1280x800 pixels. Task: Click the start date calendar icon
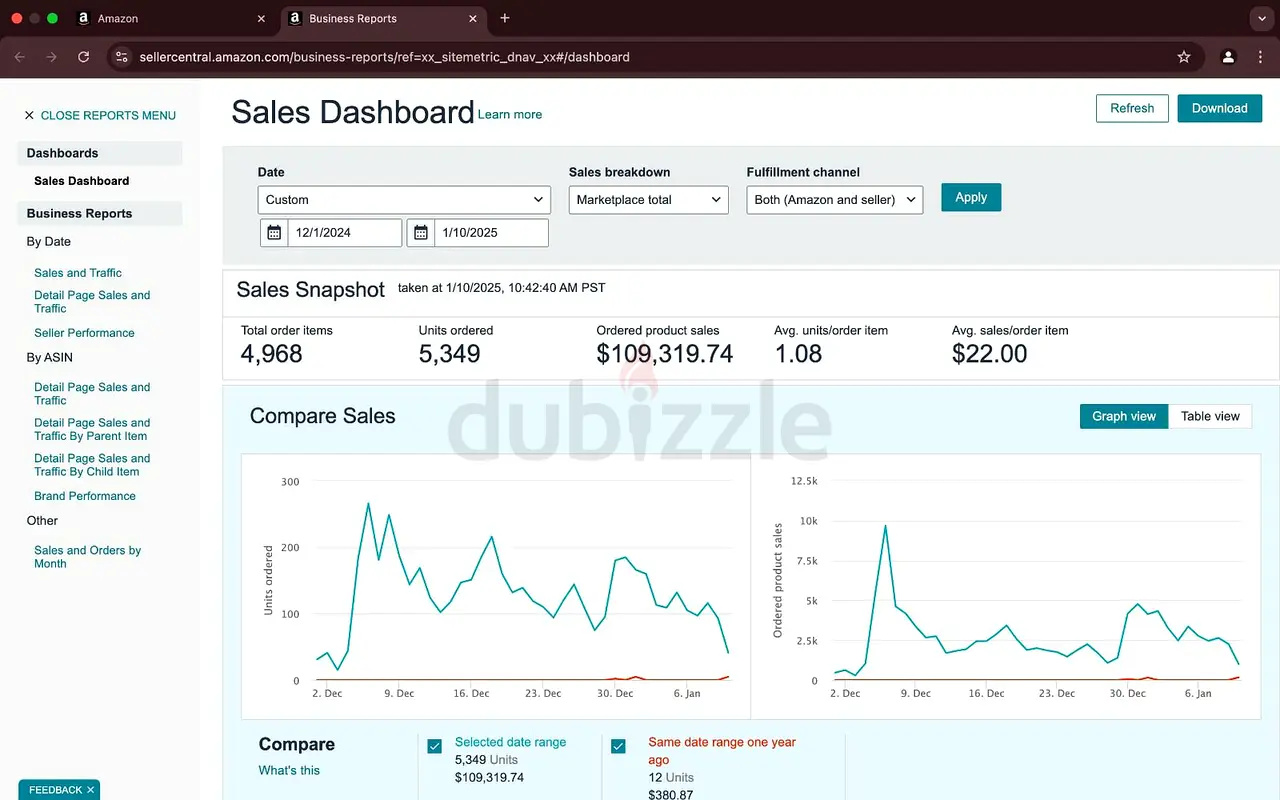coord(274,233)
